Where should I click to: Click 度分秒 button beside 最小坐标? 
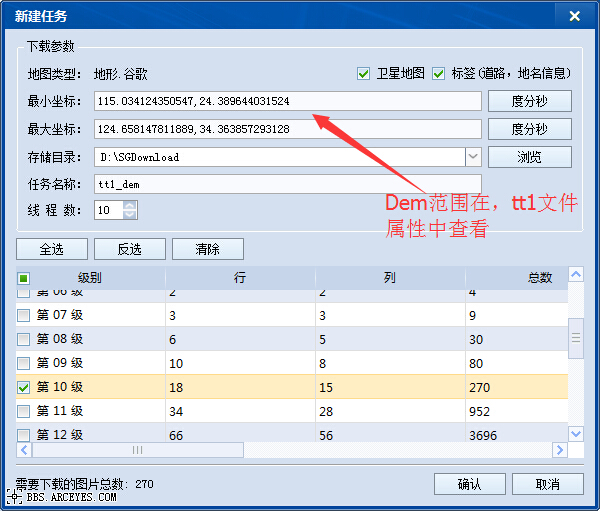(529, 101)
